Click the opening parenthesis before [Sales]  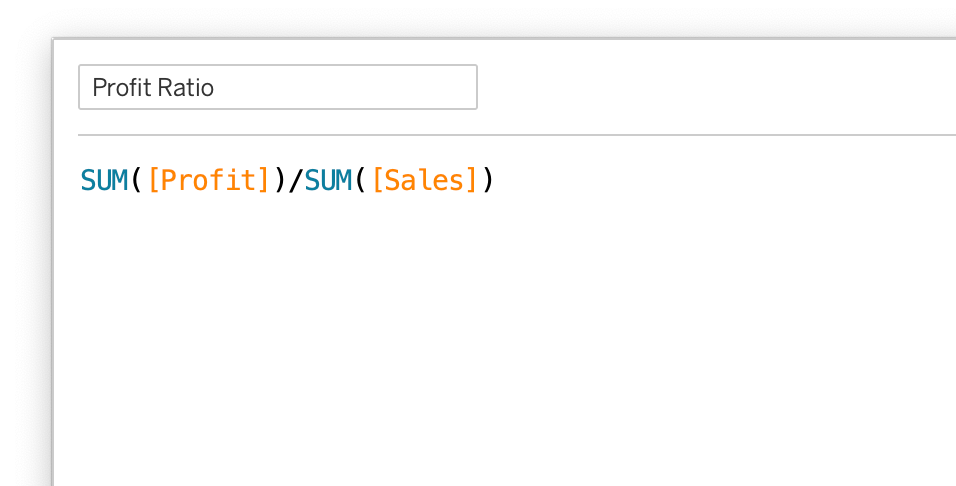(x=361, y=181)
